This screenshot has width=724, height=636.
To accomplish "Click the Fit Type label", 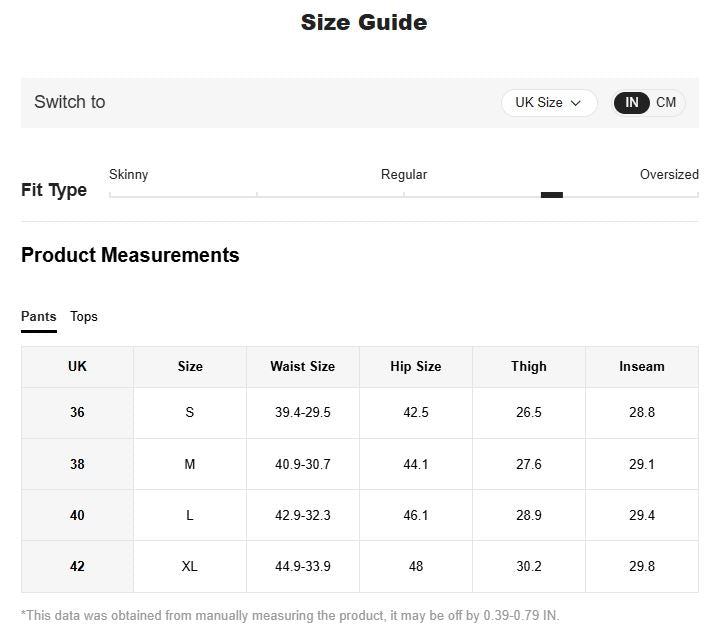I will coord(54,190).
